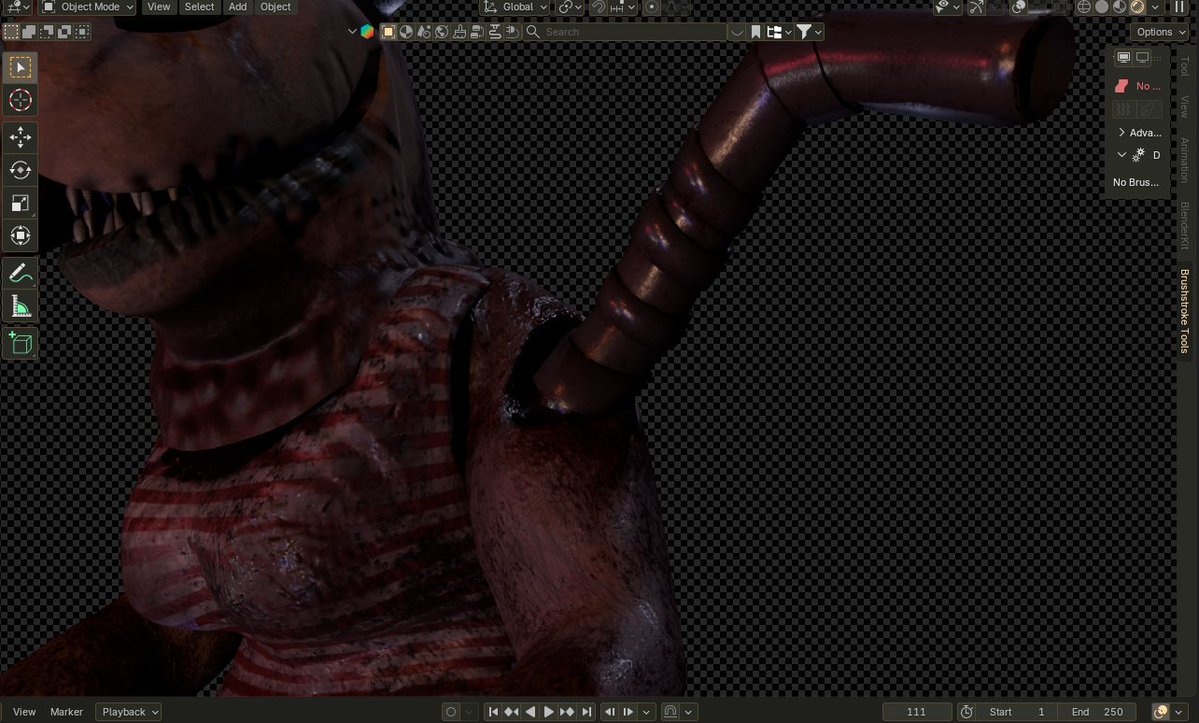Select the orange object filter icon

click(388, 31)
